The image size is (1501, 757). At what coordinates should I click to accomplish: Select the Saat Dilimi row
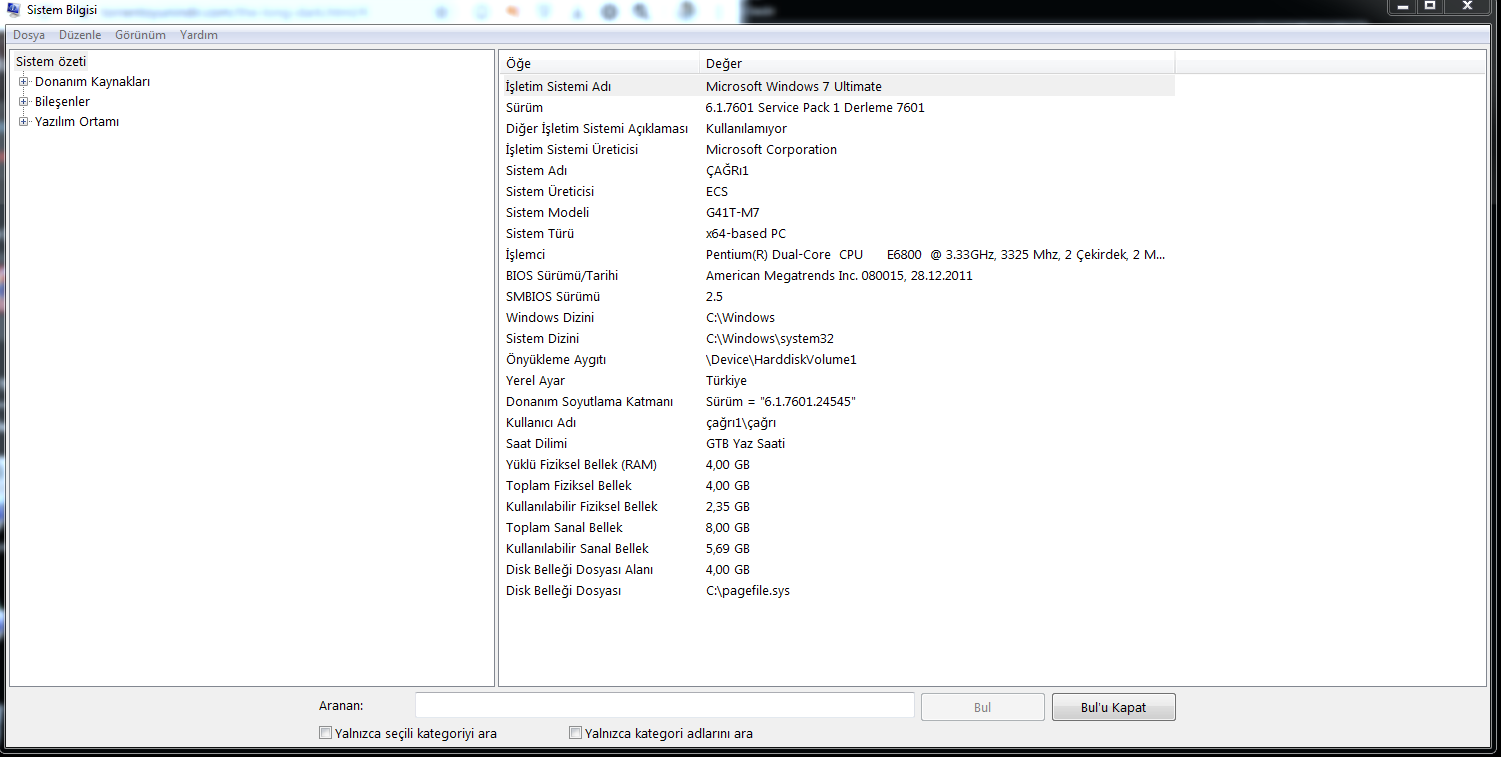837,444
